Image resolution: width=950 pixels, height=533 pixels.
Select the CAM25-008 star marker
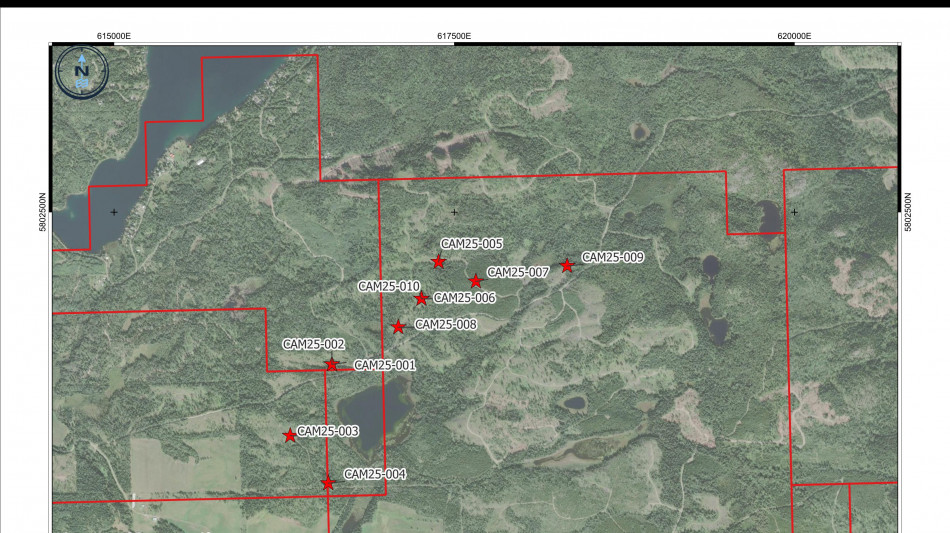point(398,327)
